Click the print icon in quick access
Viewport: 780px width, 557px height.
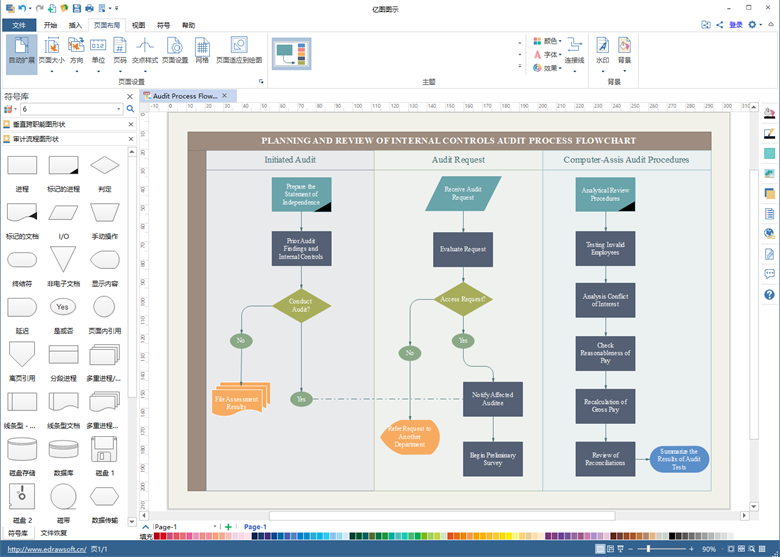[89, 8]
